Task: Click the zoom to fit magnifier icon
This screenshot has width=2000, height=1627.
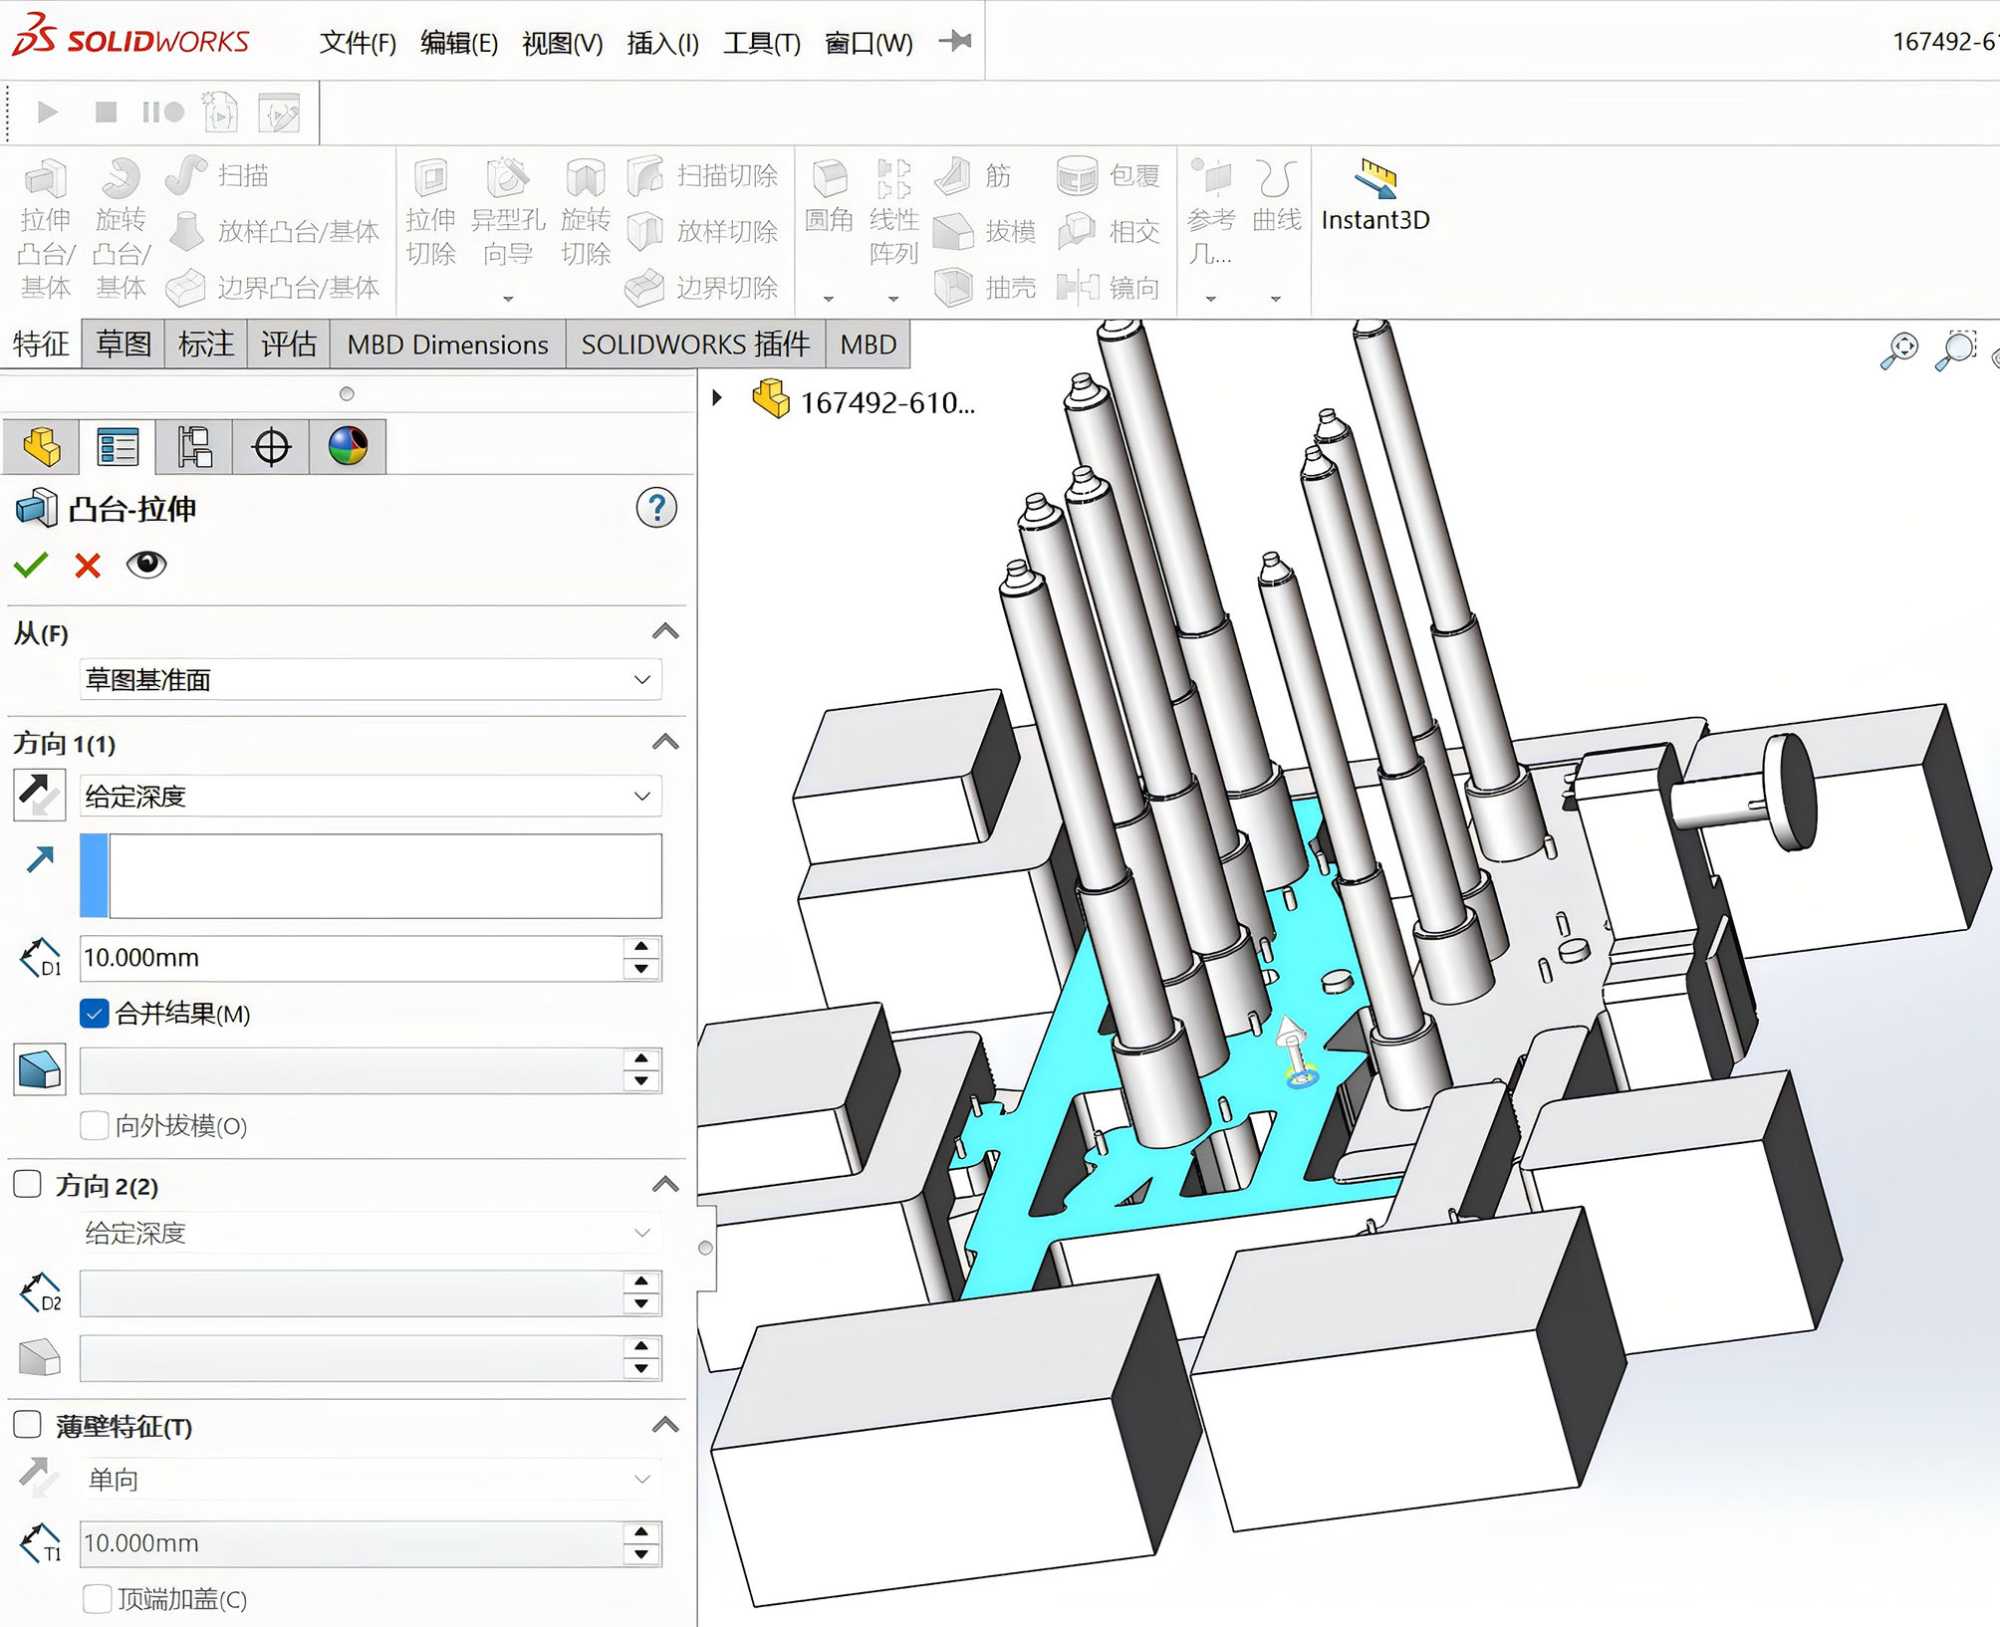Action: coord(1899,350)
